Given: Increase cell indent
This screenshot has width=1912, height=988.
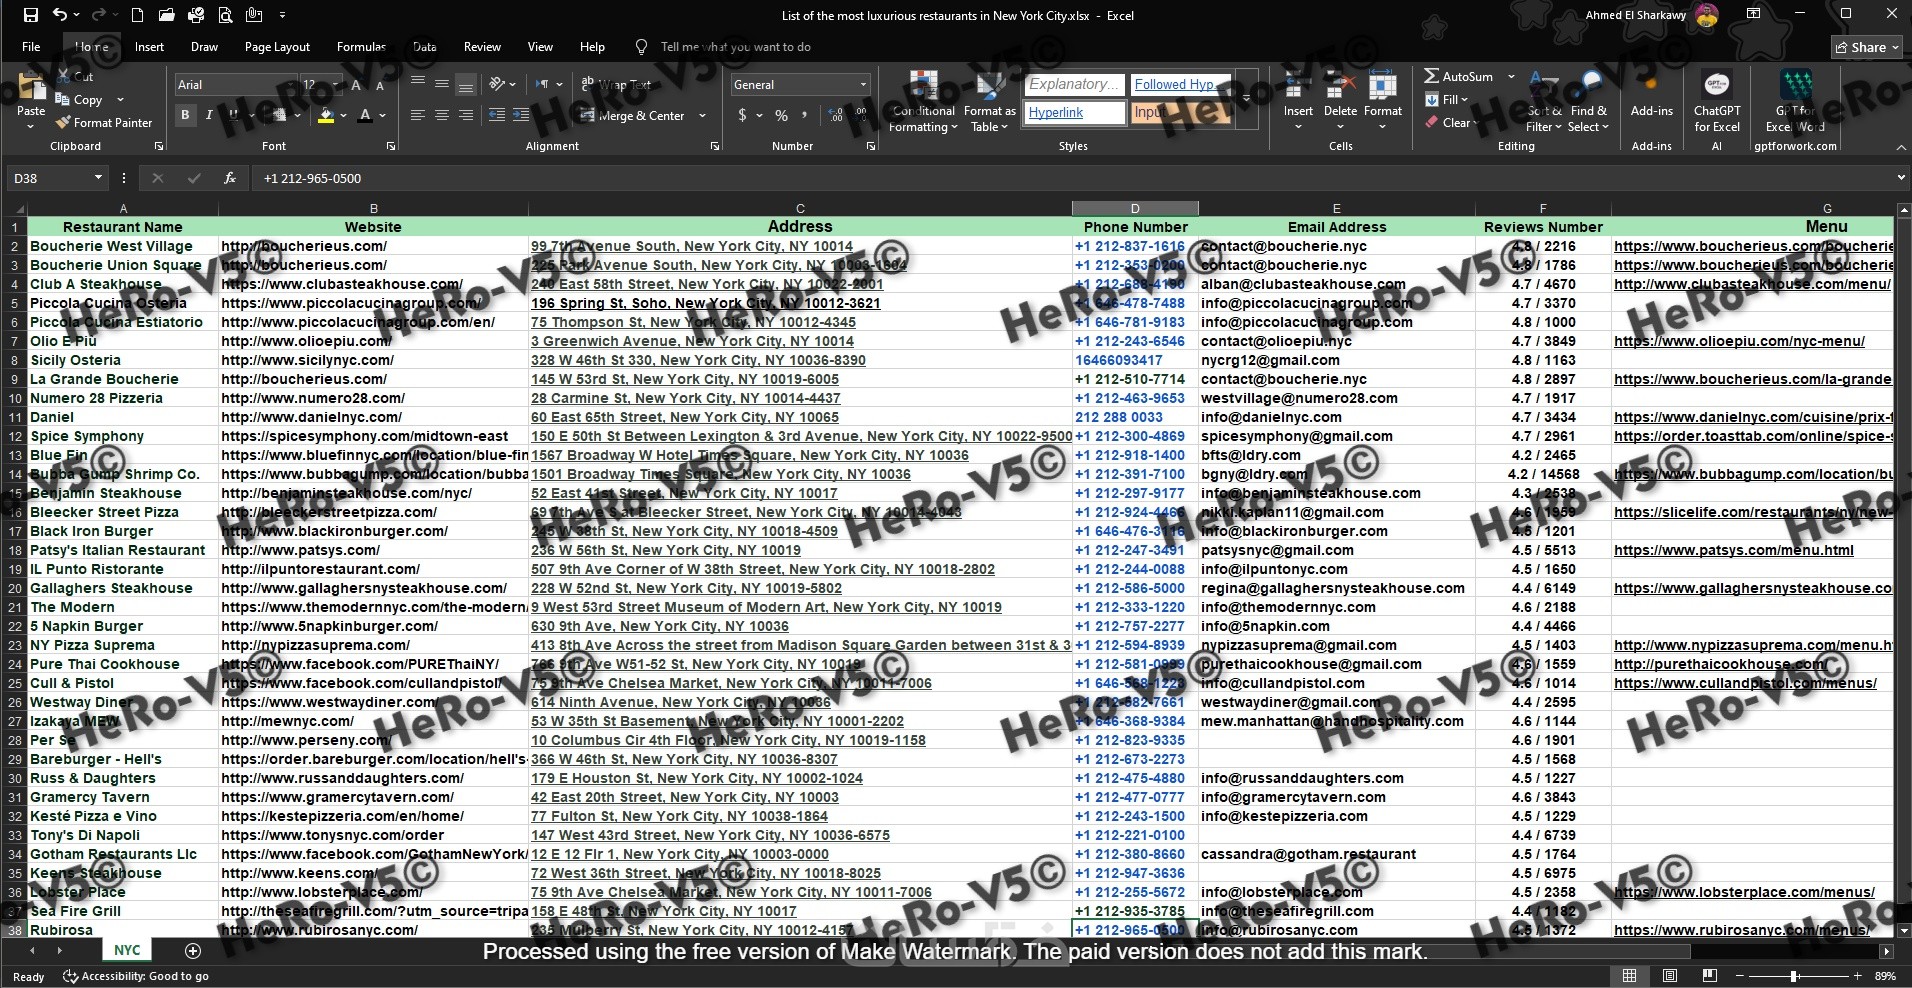Looking at the screenshot, I should click(x=521, y=116).
